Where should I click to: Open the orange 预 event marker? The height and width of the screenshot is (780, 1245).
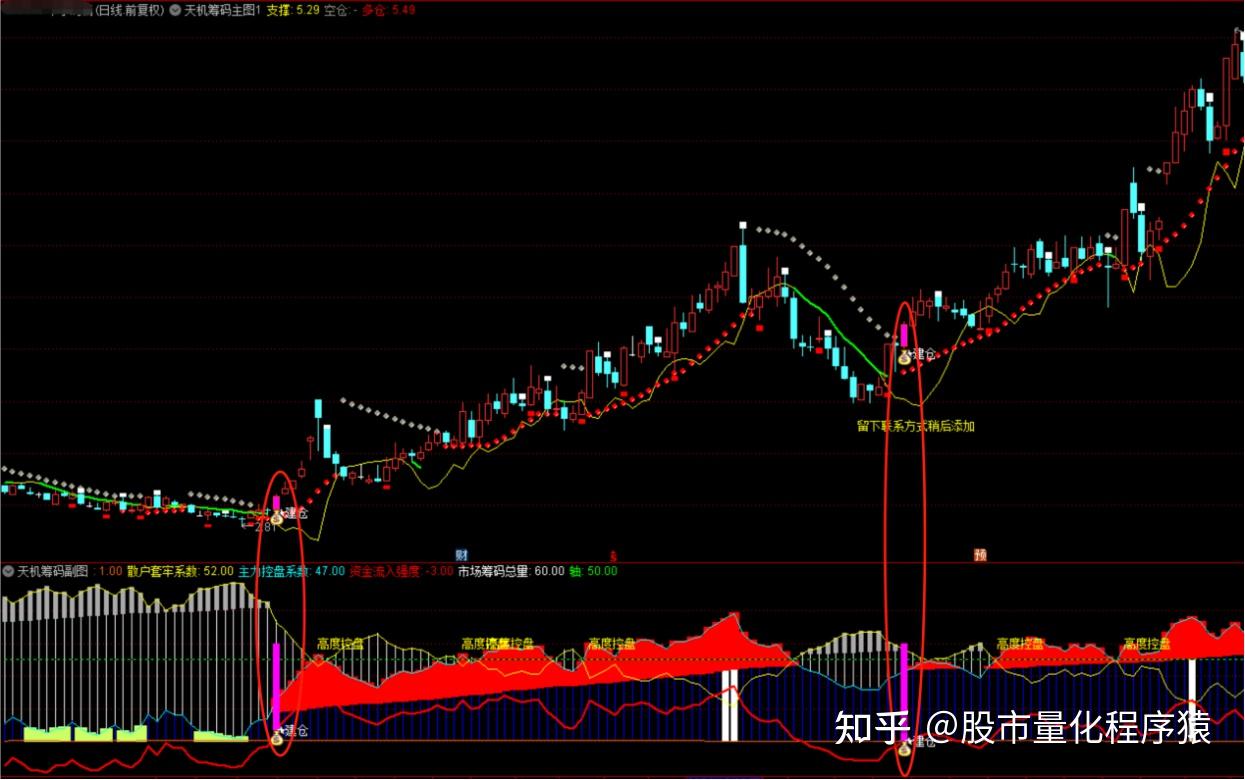pos(980,555)
